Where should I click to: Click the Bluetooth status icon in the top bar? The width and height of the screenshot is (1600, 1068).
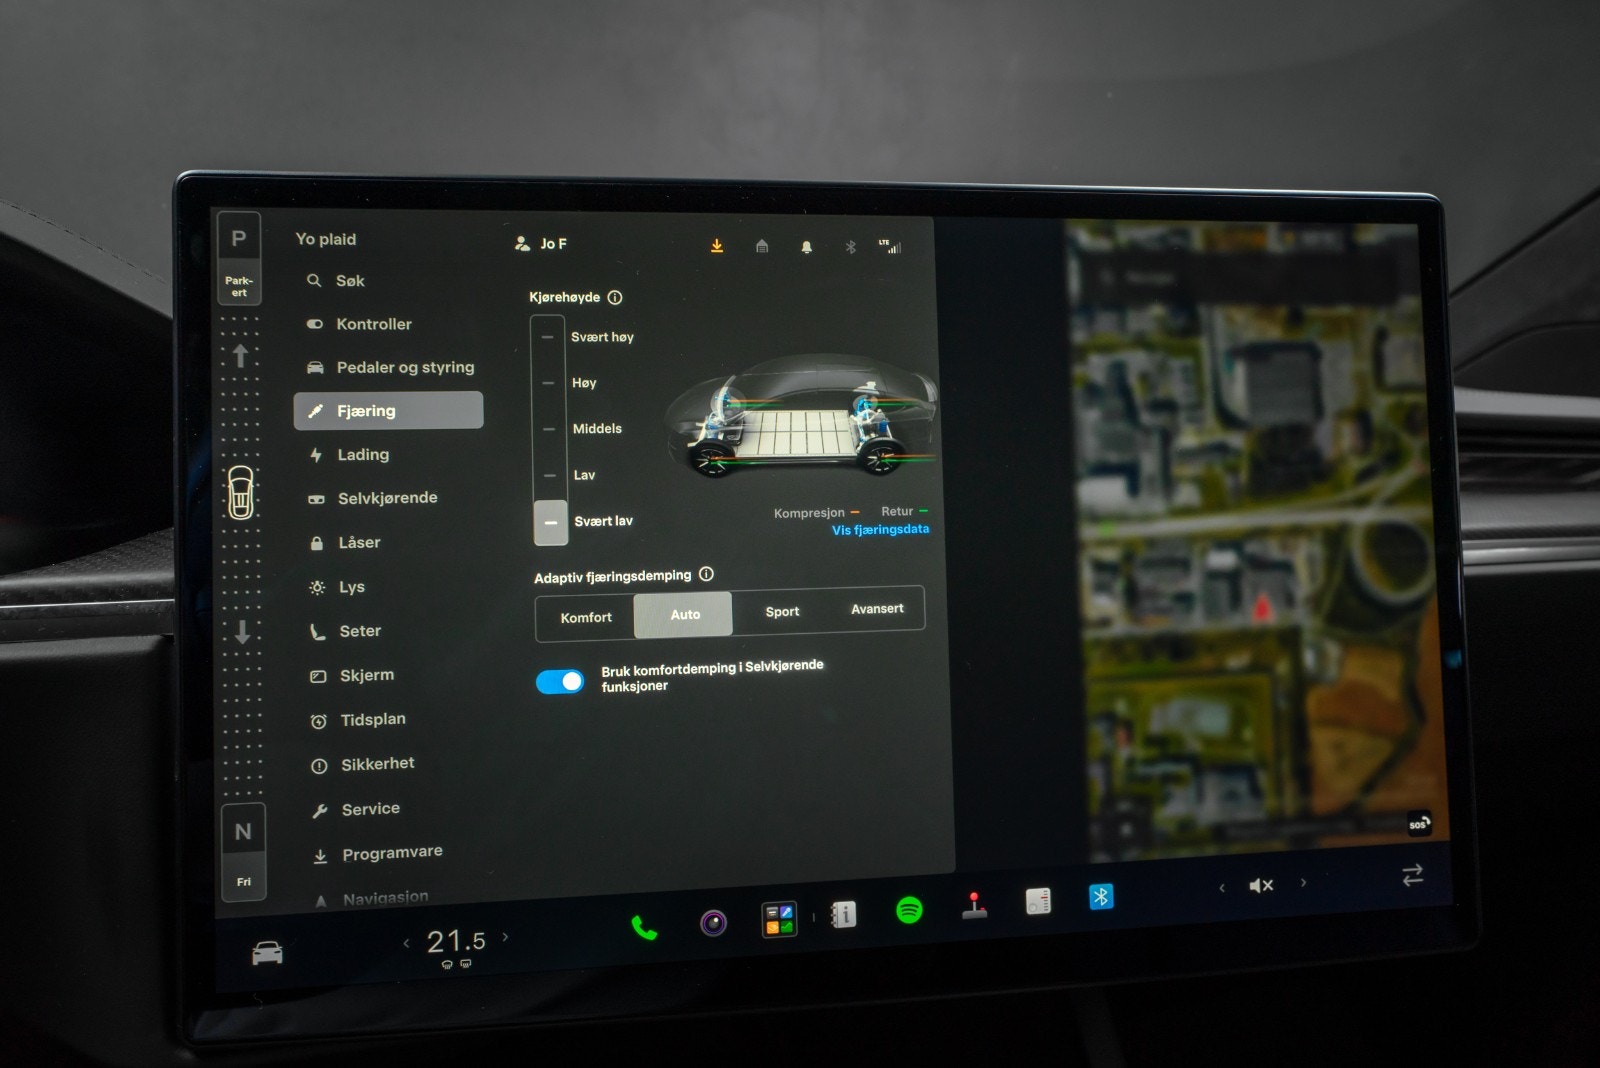(851, 247)
